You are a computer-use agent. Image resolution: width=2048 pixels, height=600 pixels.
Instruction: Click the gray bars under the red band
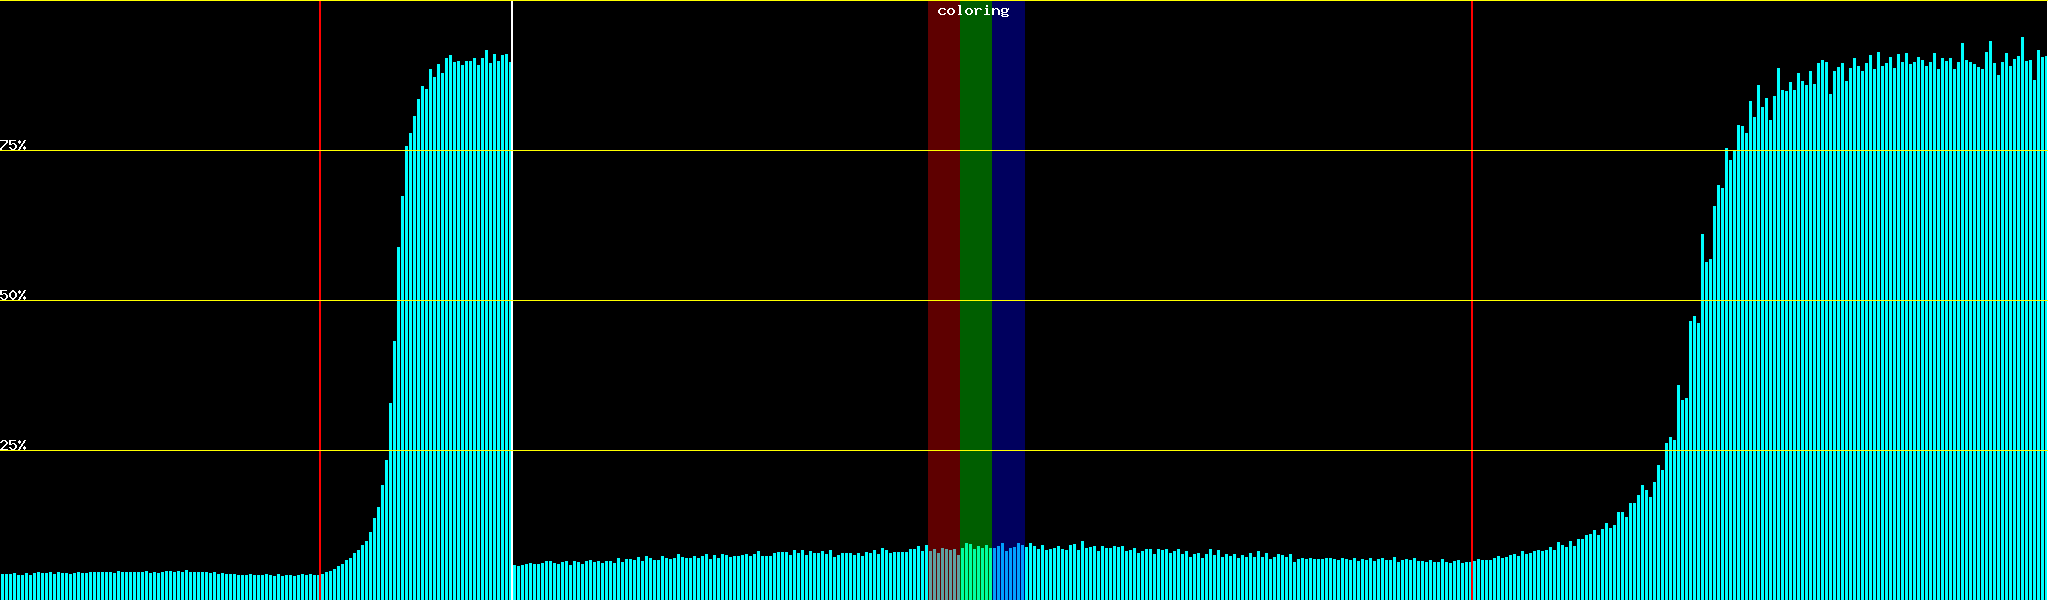[x=943, y=575]
